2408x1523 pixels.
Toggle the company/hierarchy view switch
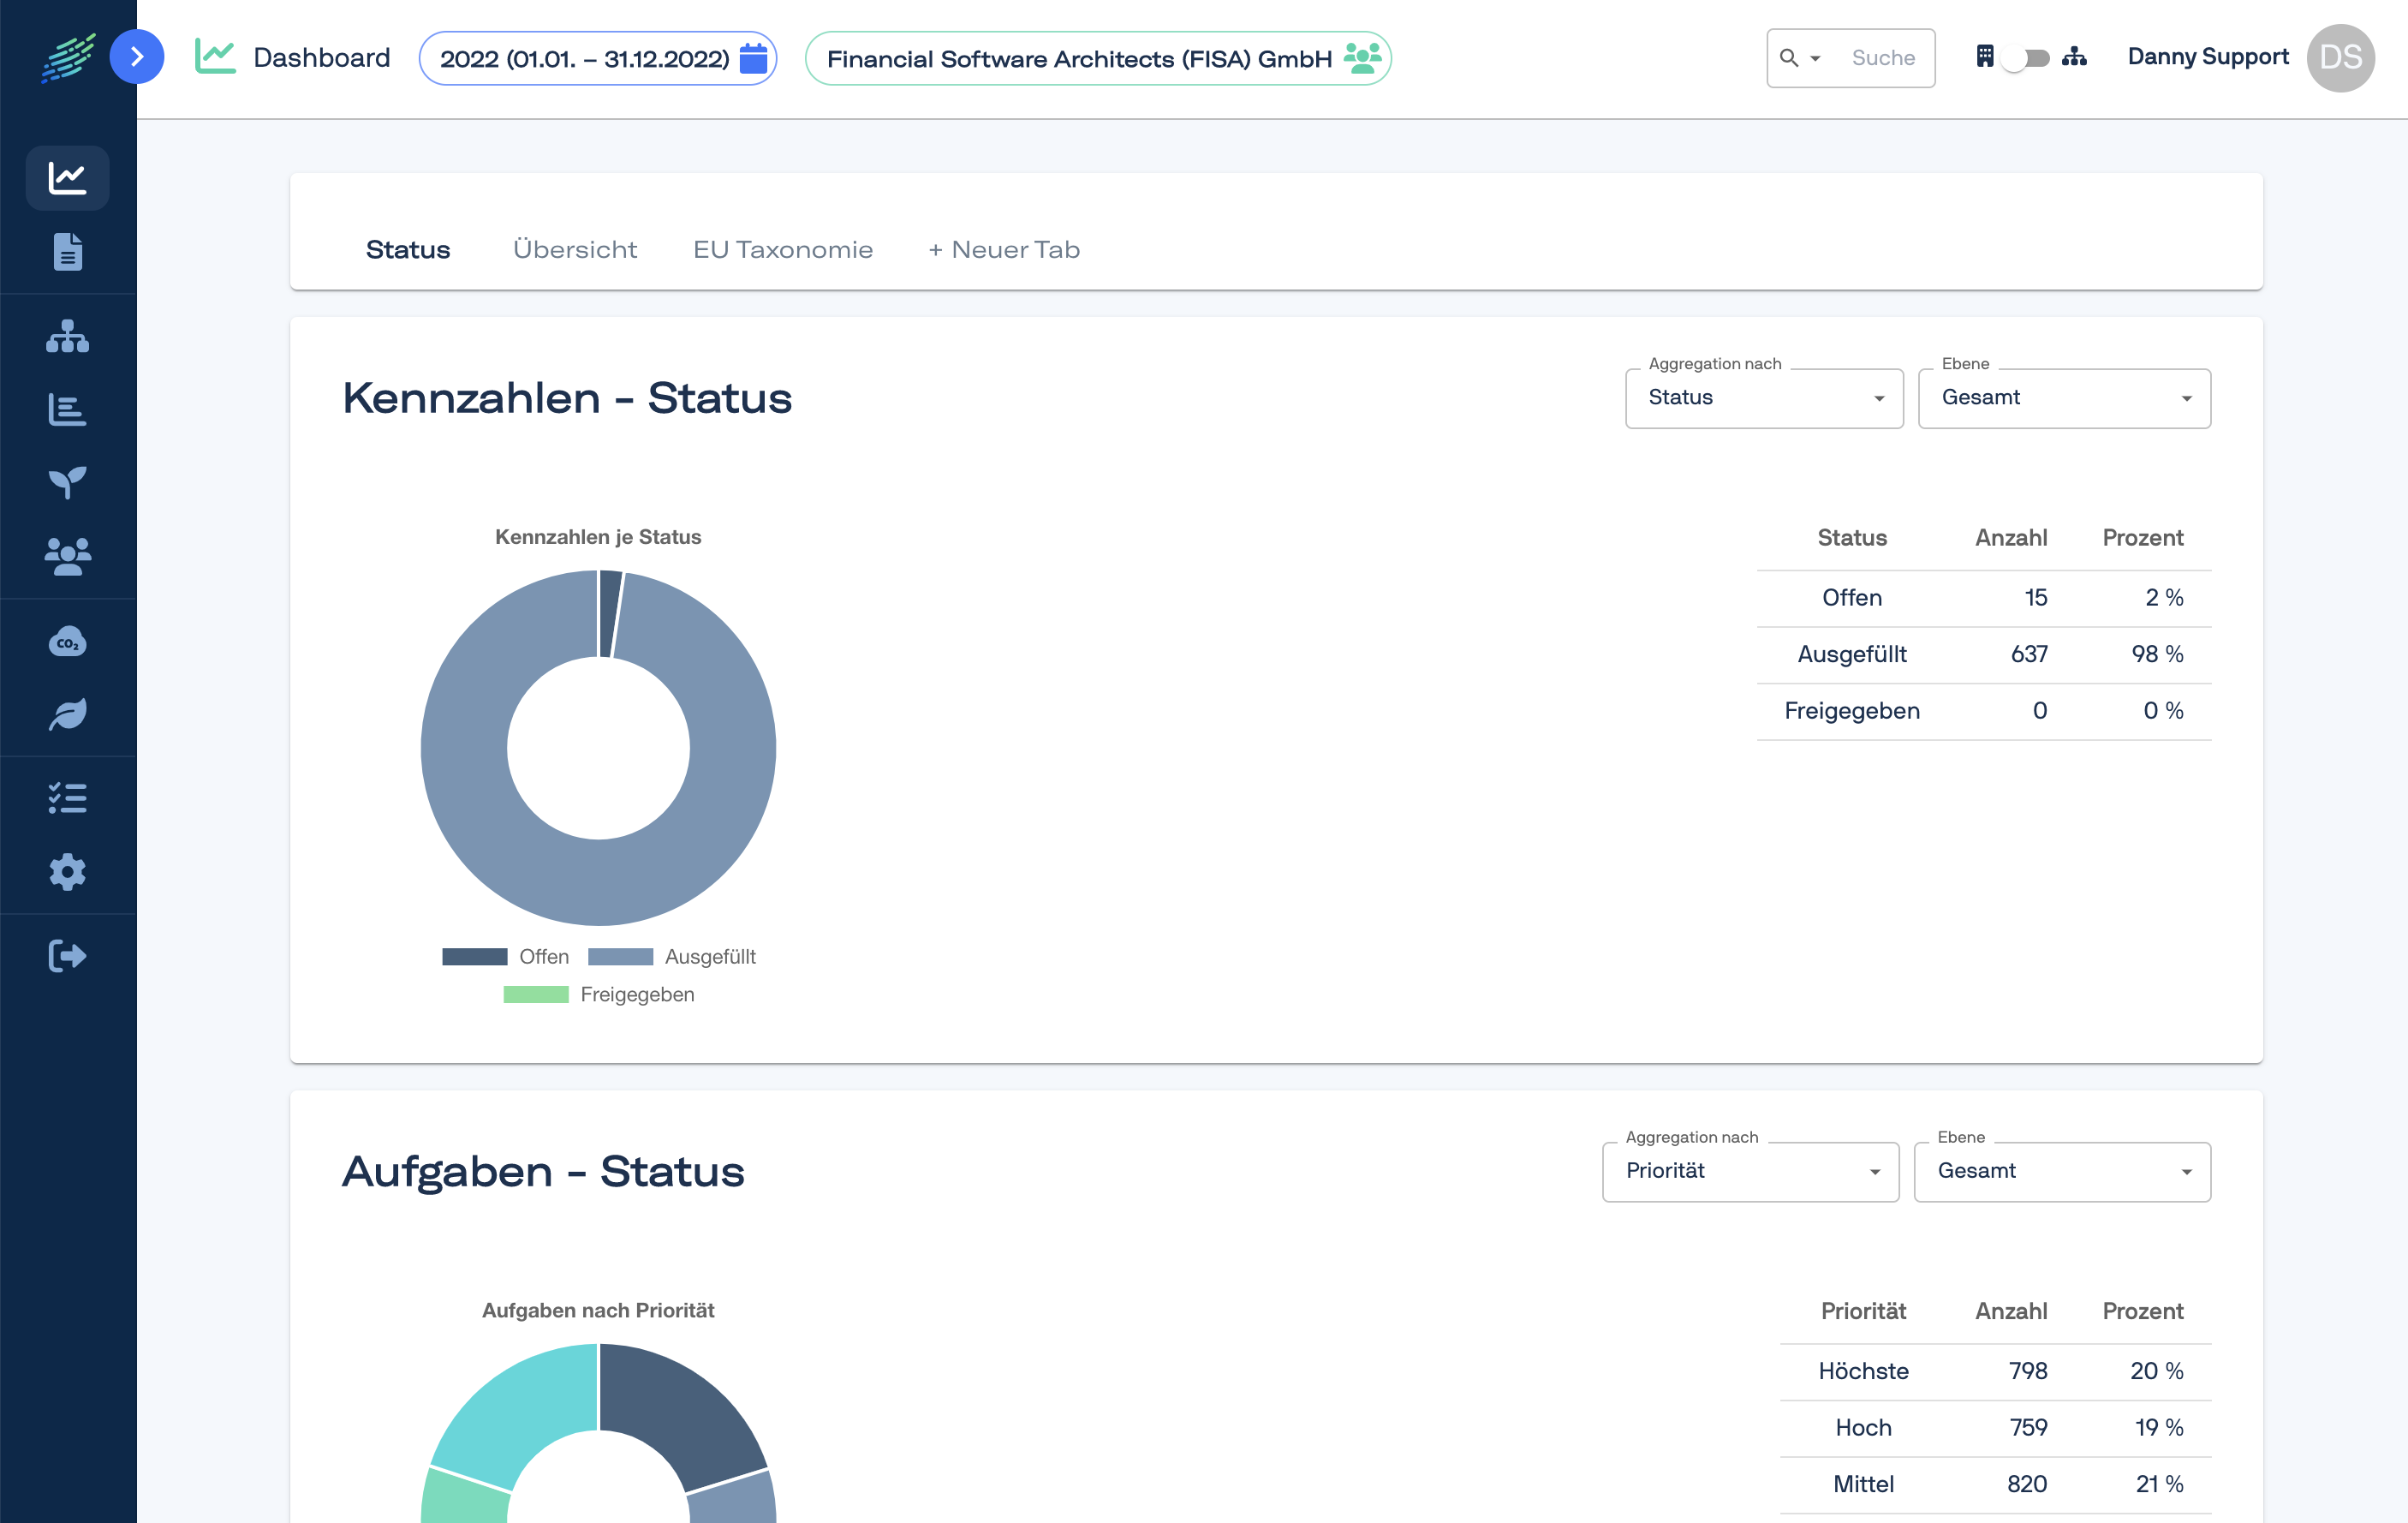2028,58
